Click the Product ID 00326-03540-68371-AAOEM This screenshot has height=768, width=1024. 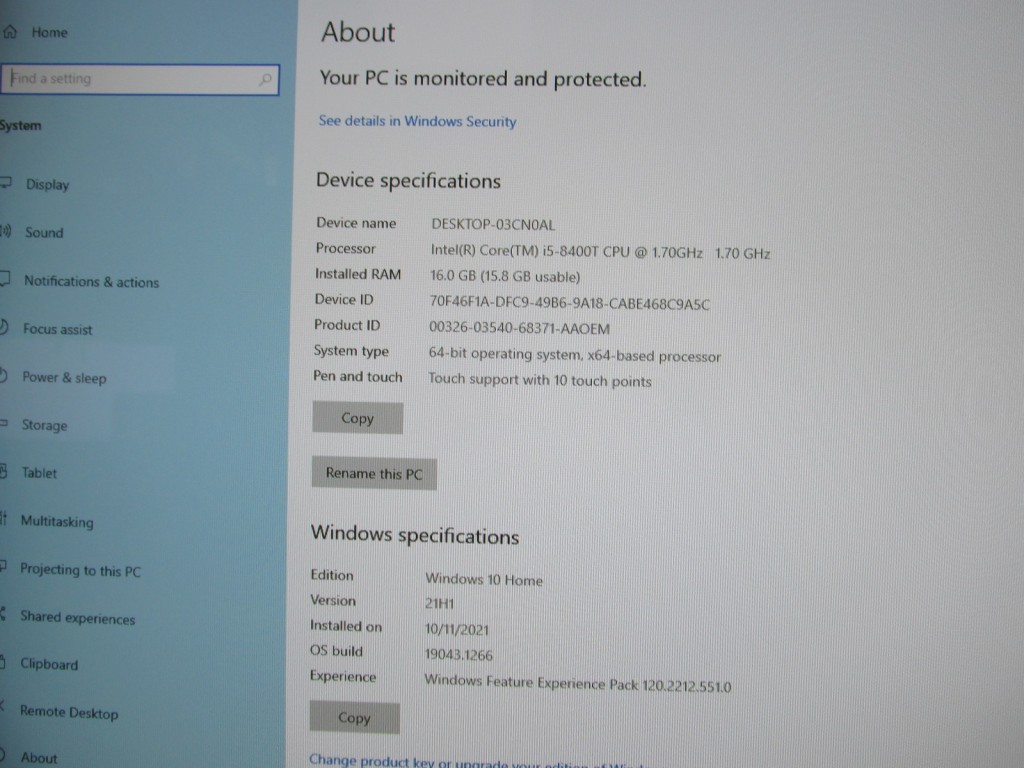[520, 328]
